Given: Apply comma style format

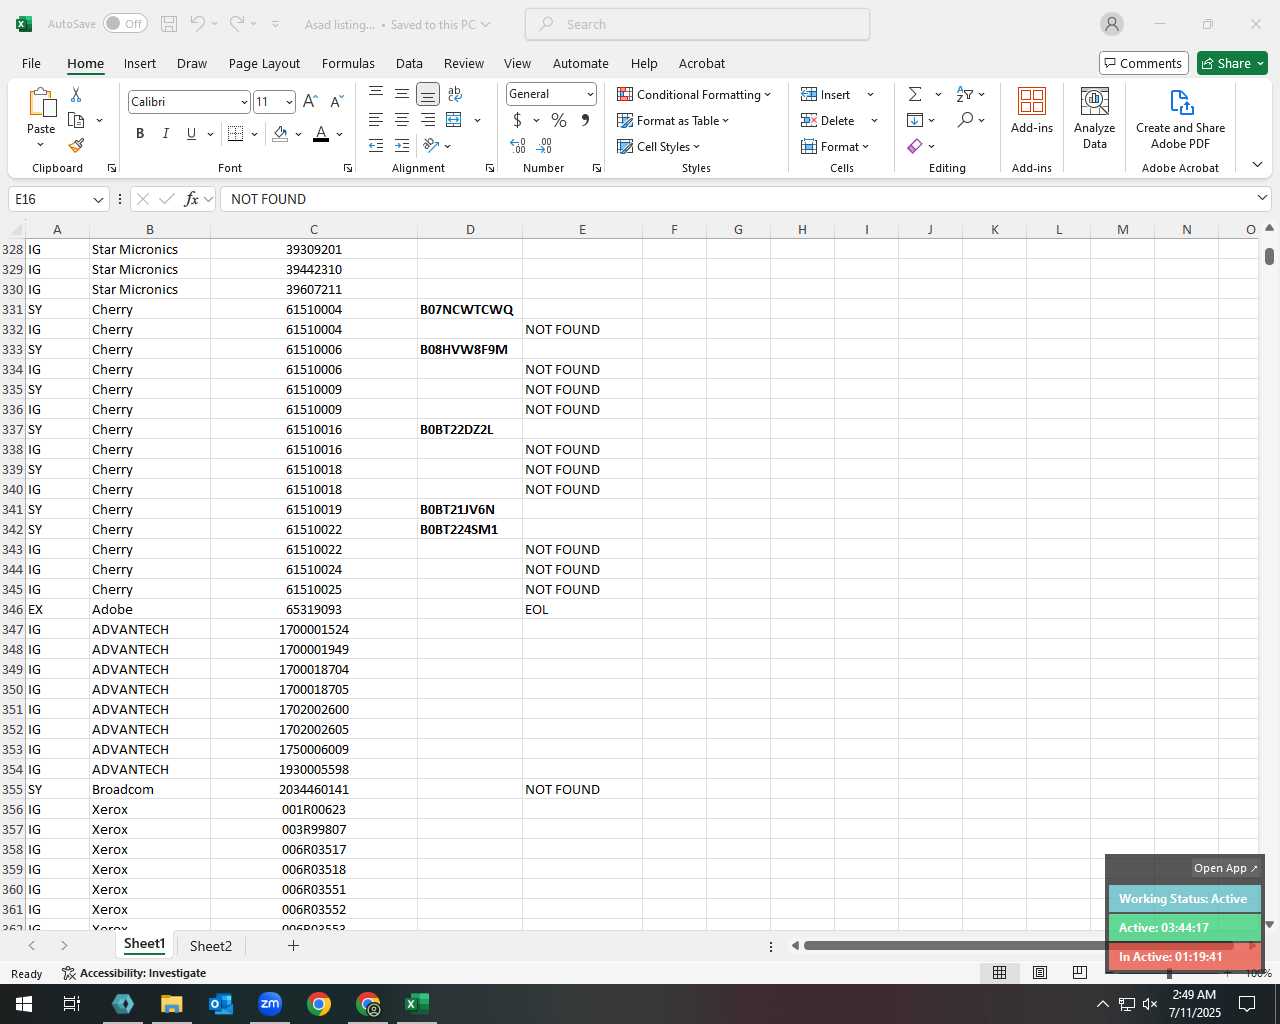Looking at the screenshot, I should (x=585, y=120).
